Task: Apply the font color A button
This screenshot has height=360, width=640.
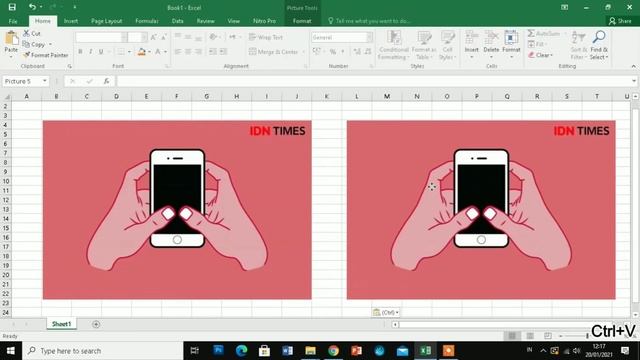Action: point(158,52)
